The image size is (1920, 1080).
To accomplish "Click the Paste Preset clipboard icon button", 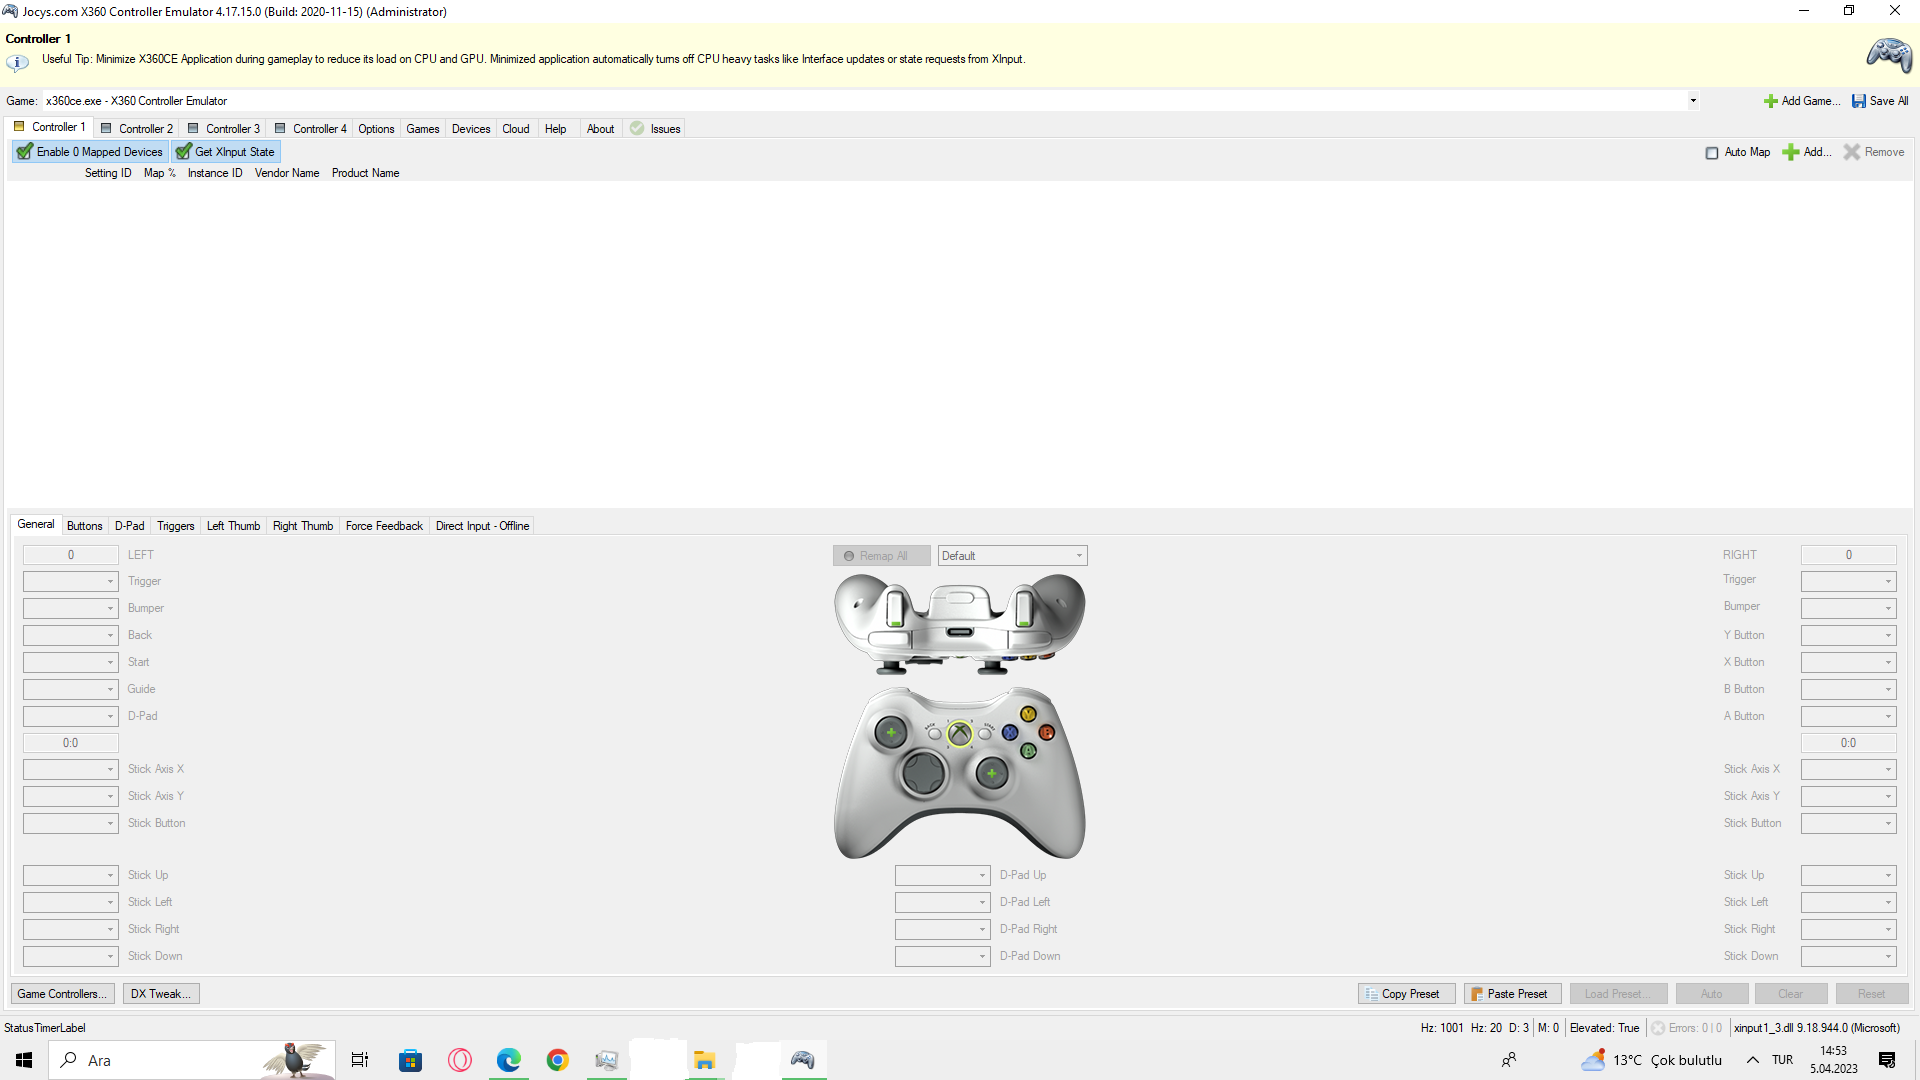I will point(1477,994).
